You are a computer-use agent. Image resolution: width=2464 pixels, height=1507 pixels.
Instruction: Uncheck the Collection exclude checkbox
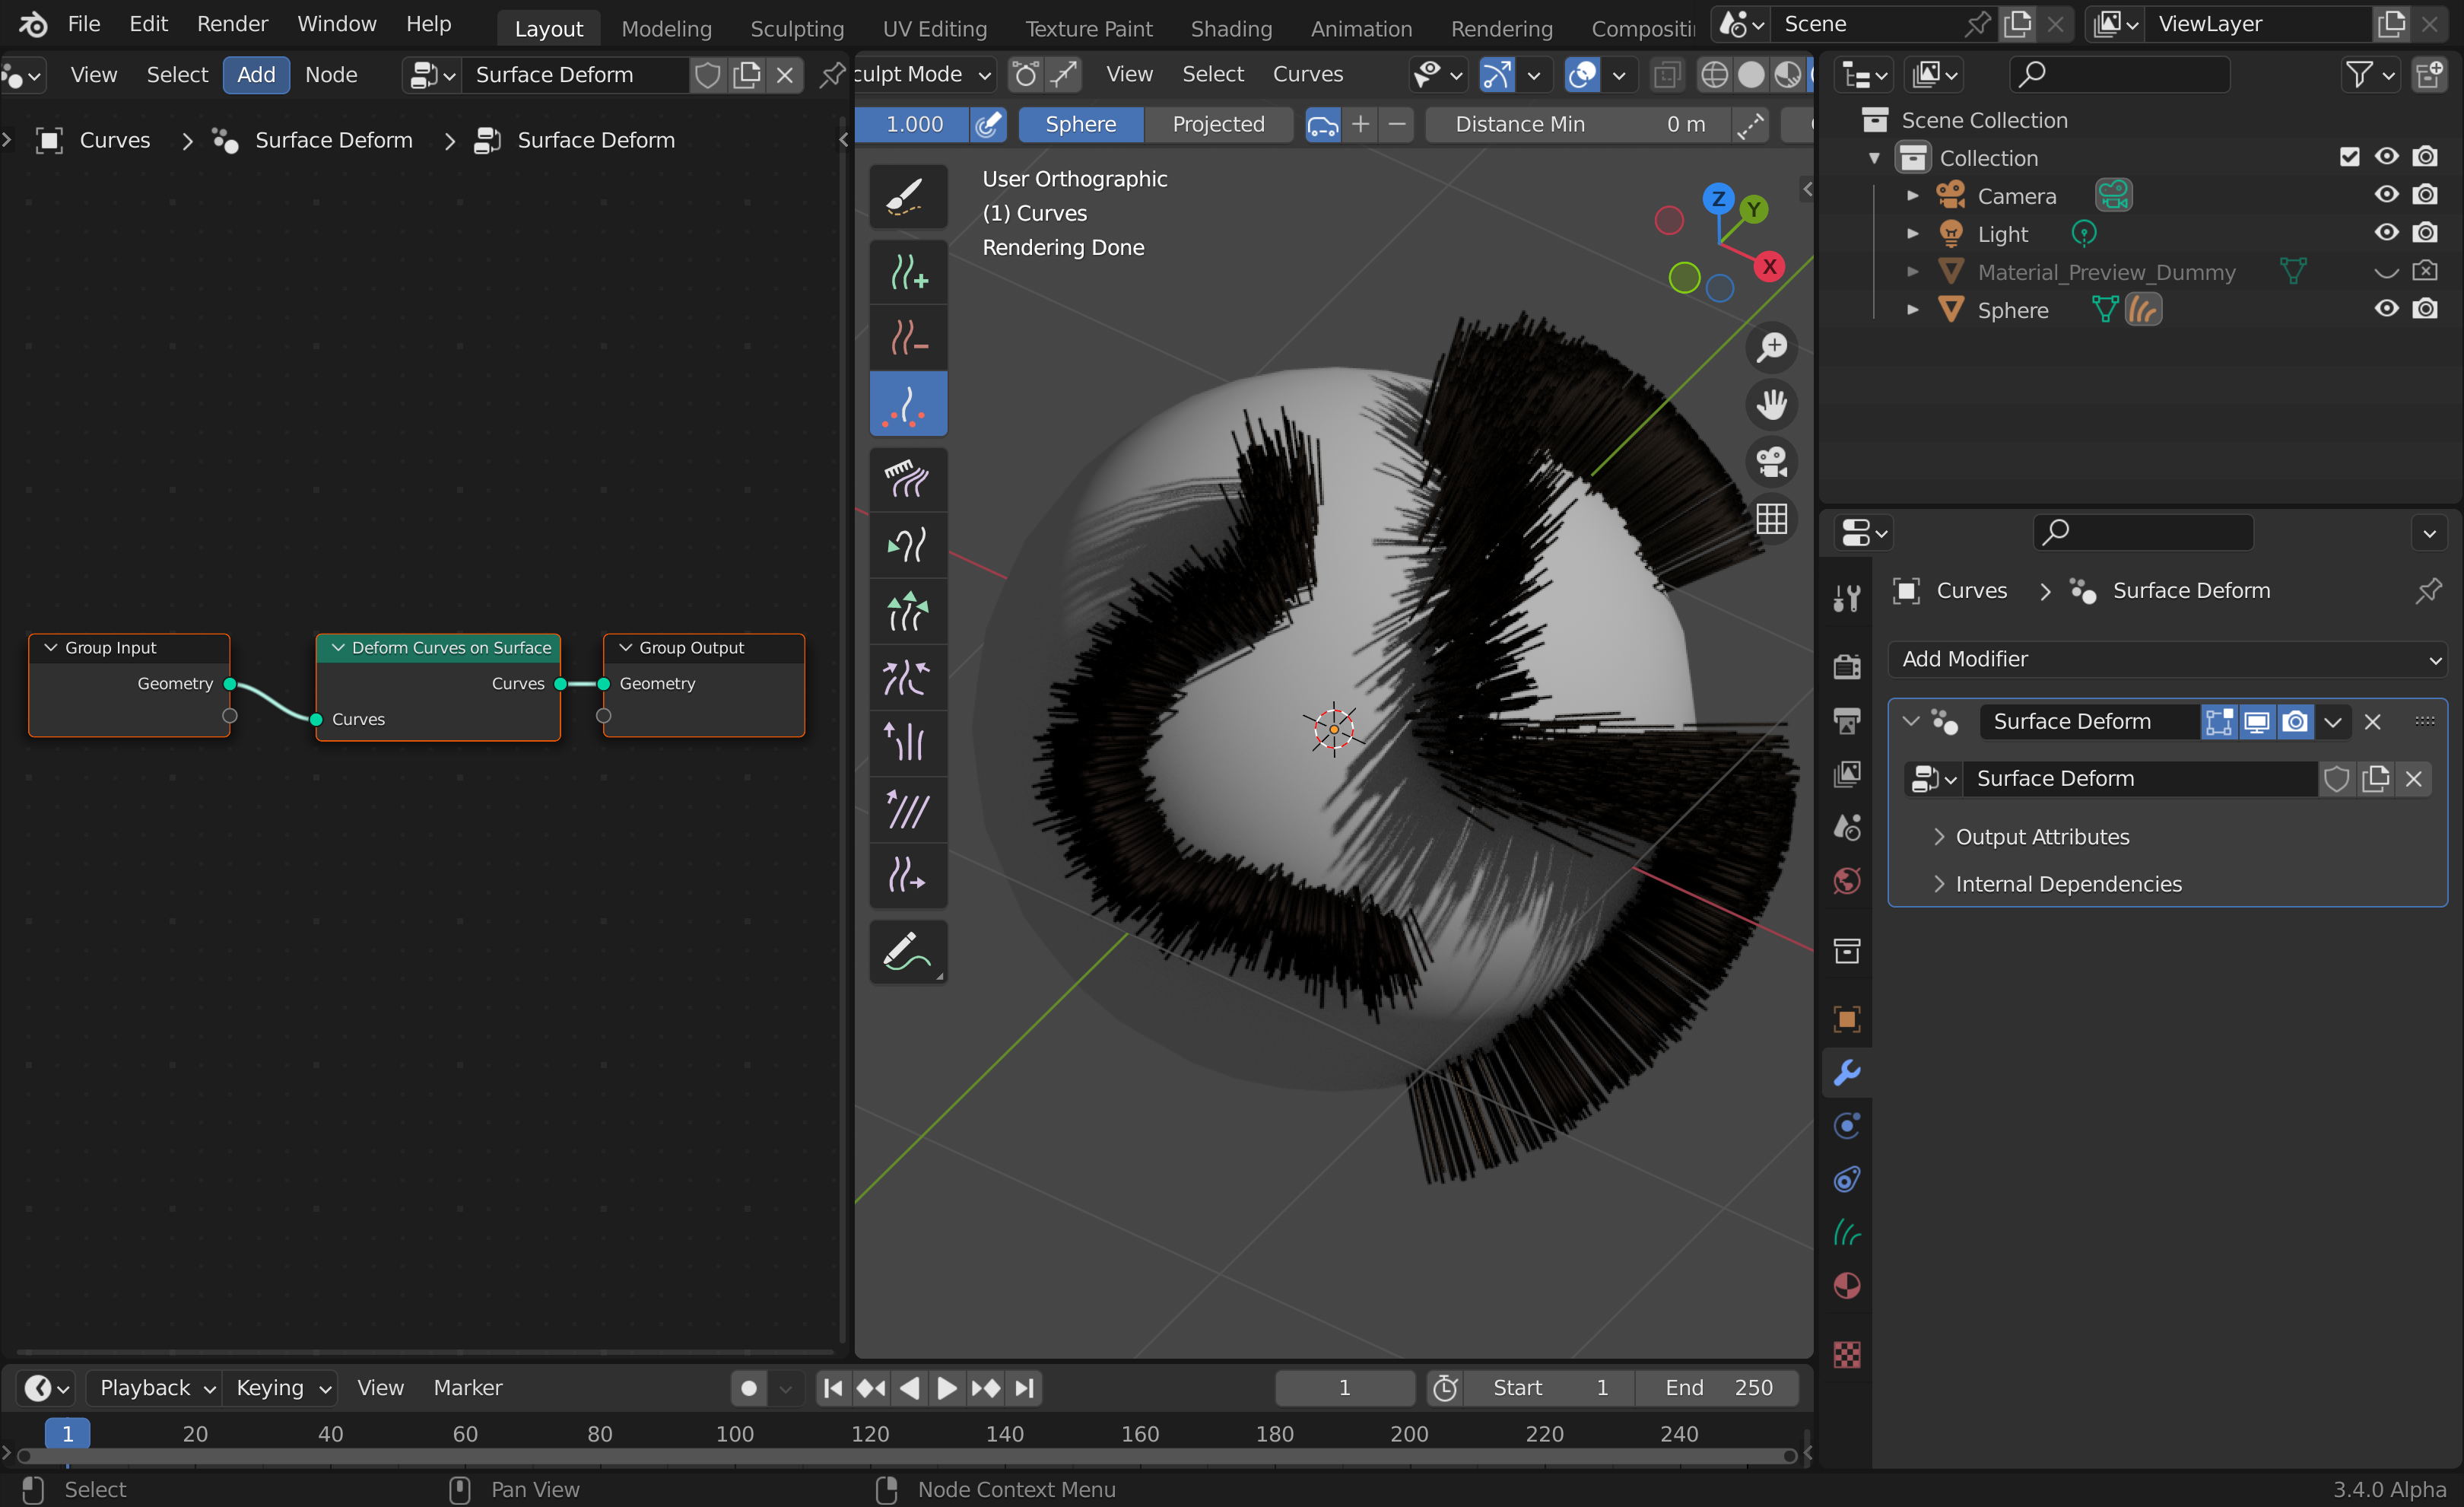2349,157
